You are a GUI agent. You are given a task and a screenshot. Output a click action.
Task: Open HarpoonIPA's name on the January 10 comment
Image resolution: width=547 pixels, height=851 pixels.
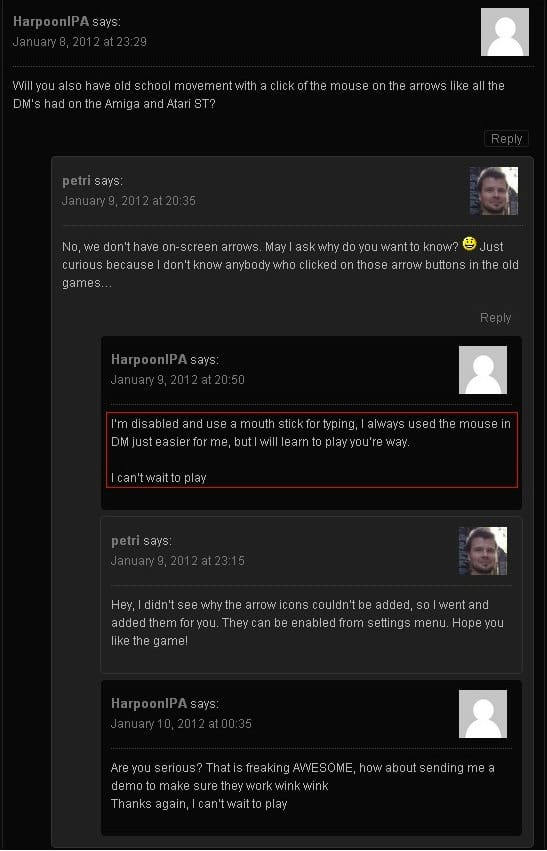click(149, 703)
